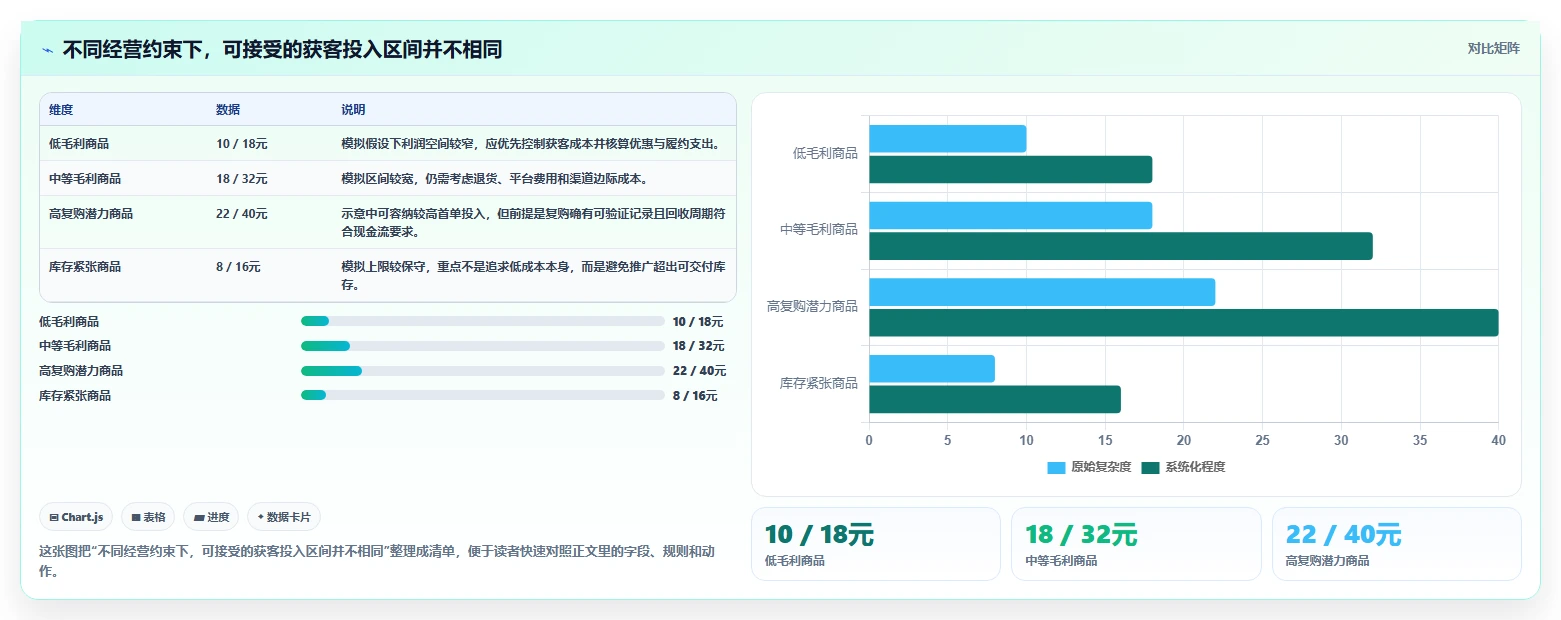
Task: Click the lightning icon beside the title
Action: click(47, 50)
